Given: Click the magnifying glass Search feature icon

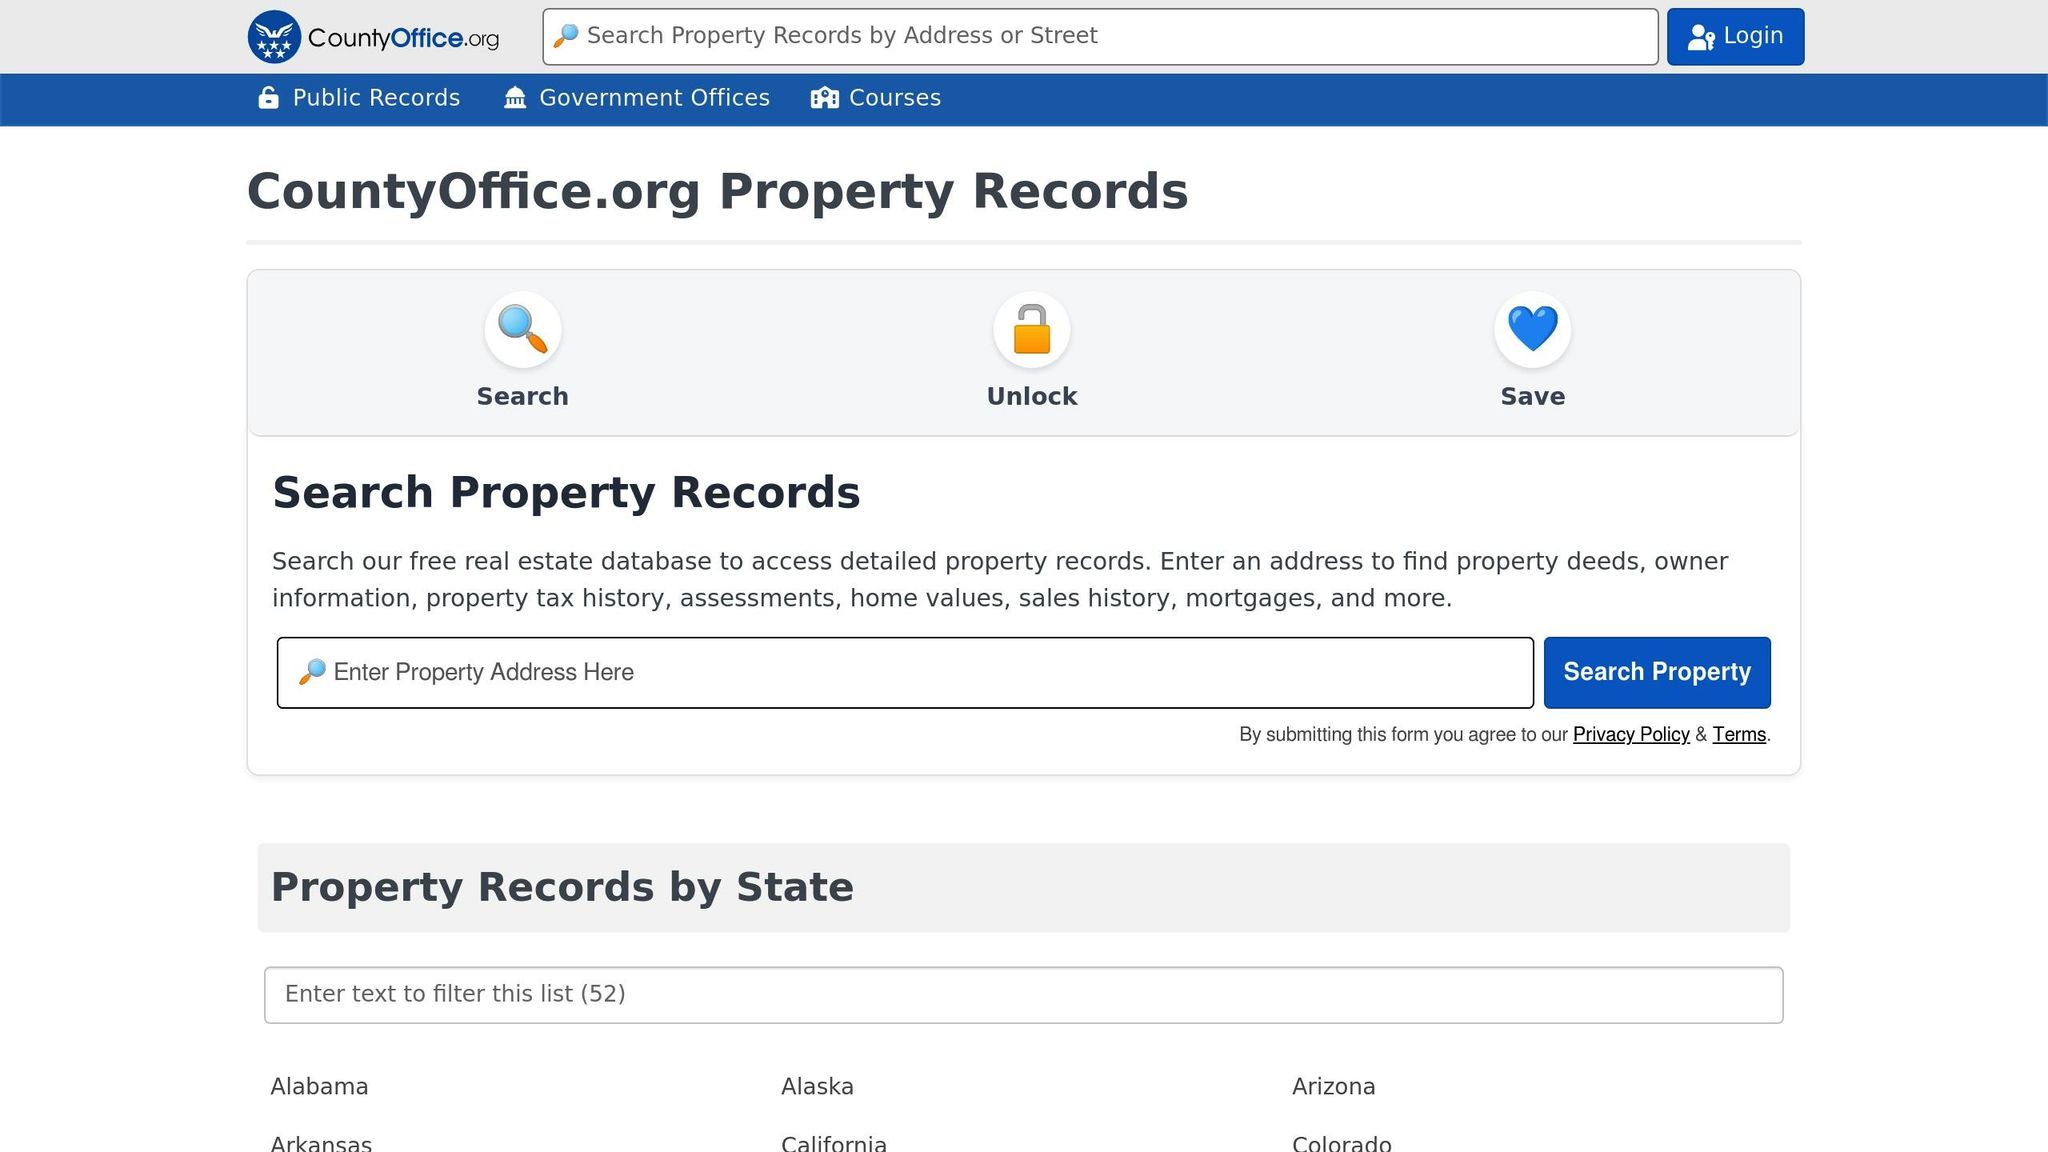Looking at the screenshot, I should pos(521,330).
